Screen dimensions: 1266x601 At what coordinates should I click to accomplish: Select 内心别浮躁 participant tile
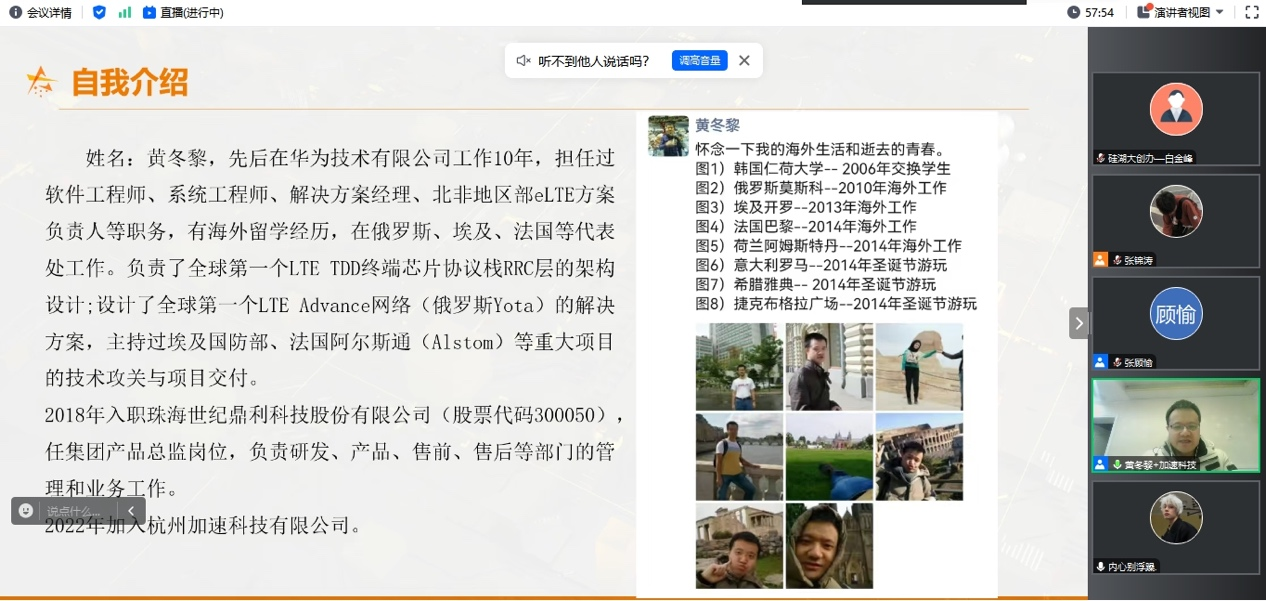pyautogui.click(x=1175, y=526)
